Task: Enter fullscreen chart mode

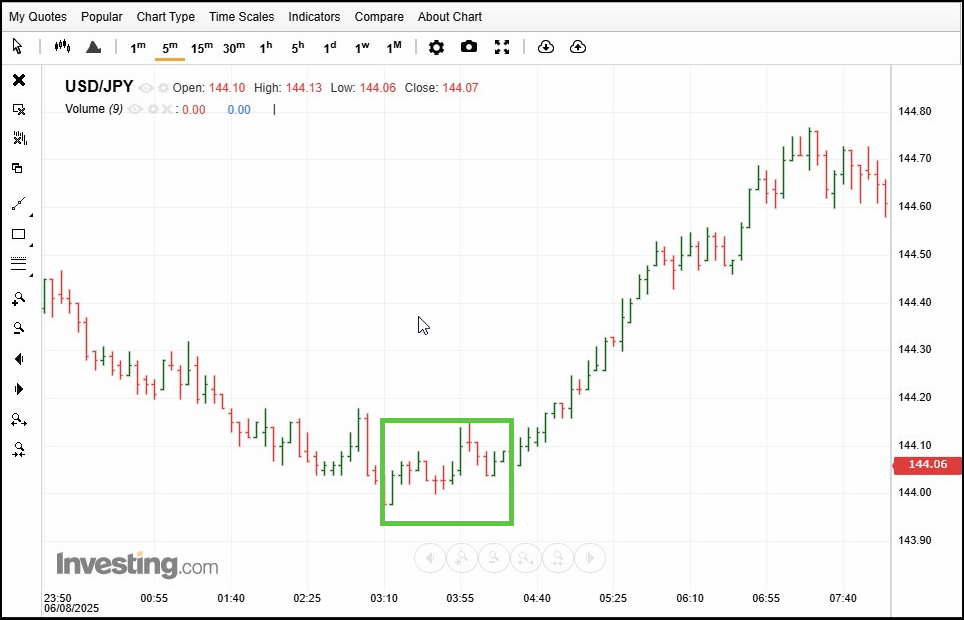Action: point(502,47)
